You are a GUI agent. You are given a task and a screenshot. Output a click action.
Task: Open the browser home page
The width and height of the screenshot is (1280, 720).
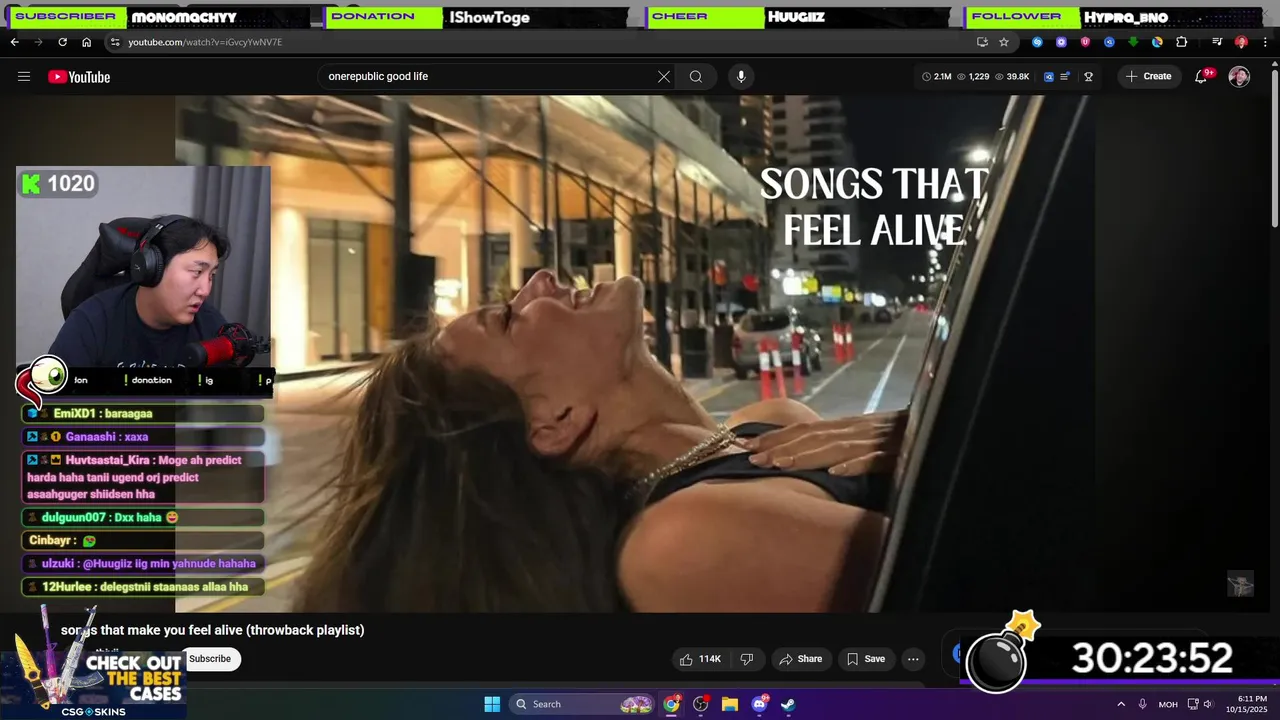point(86,42)
